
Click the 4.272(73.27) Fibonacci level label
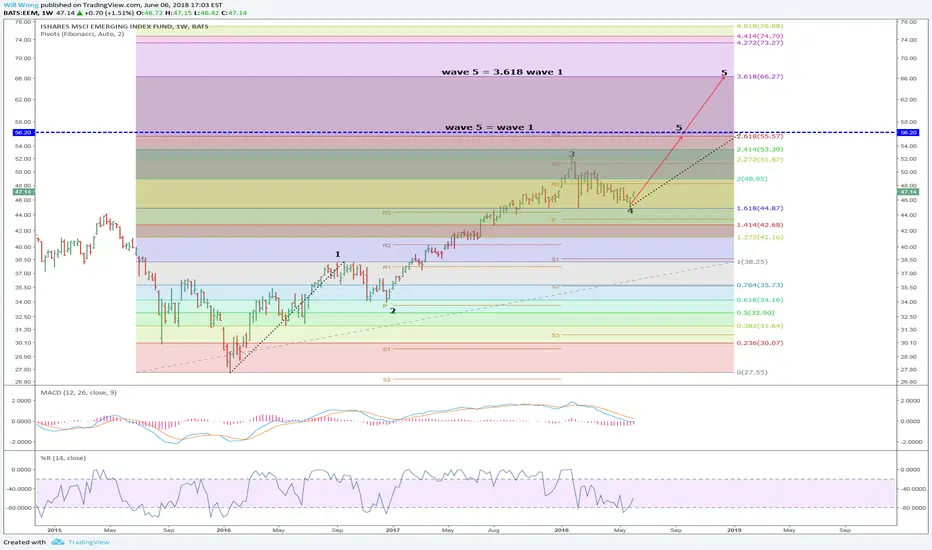(x=760, y=43)
